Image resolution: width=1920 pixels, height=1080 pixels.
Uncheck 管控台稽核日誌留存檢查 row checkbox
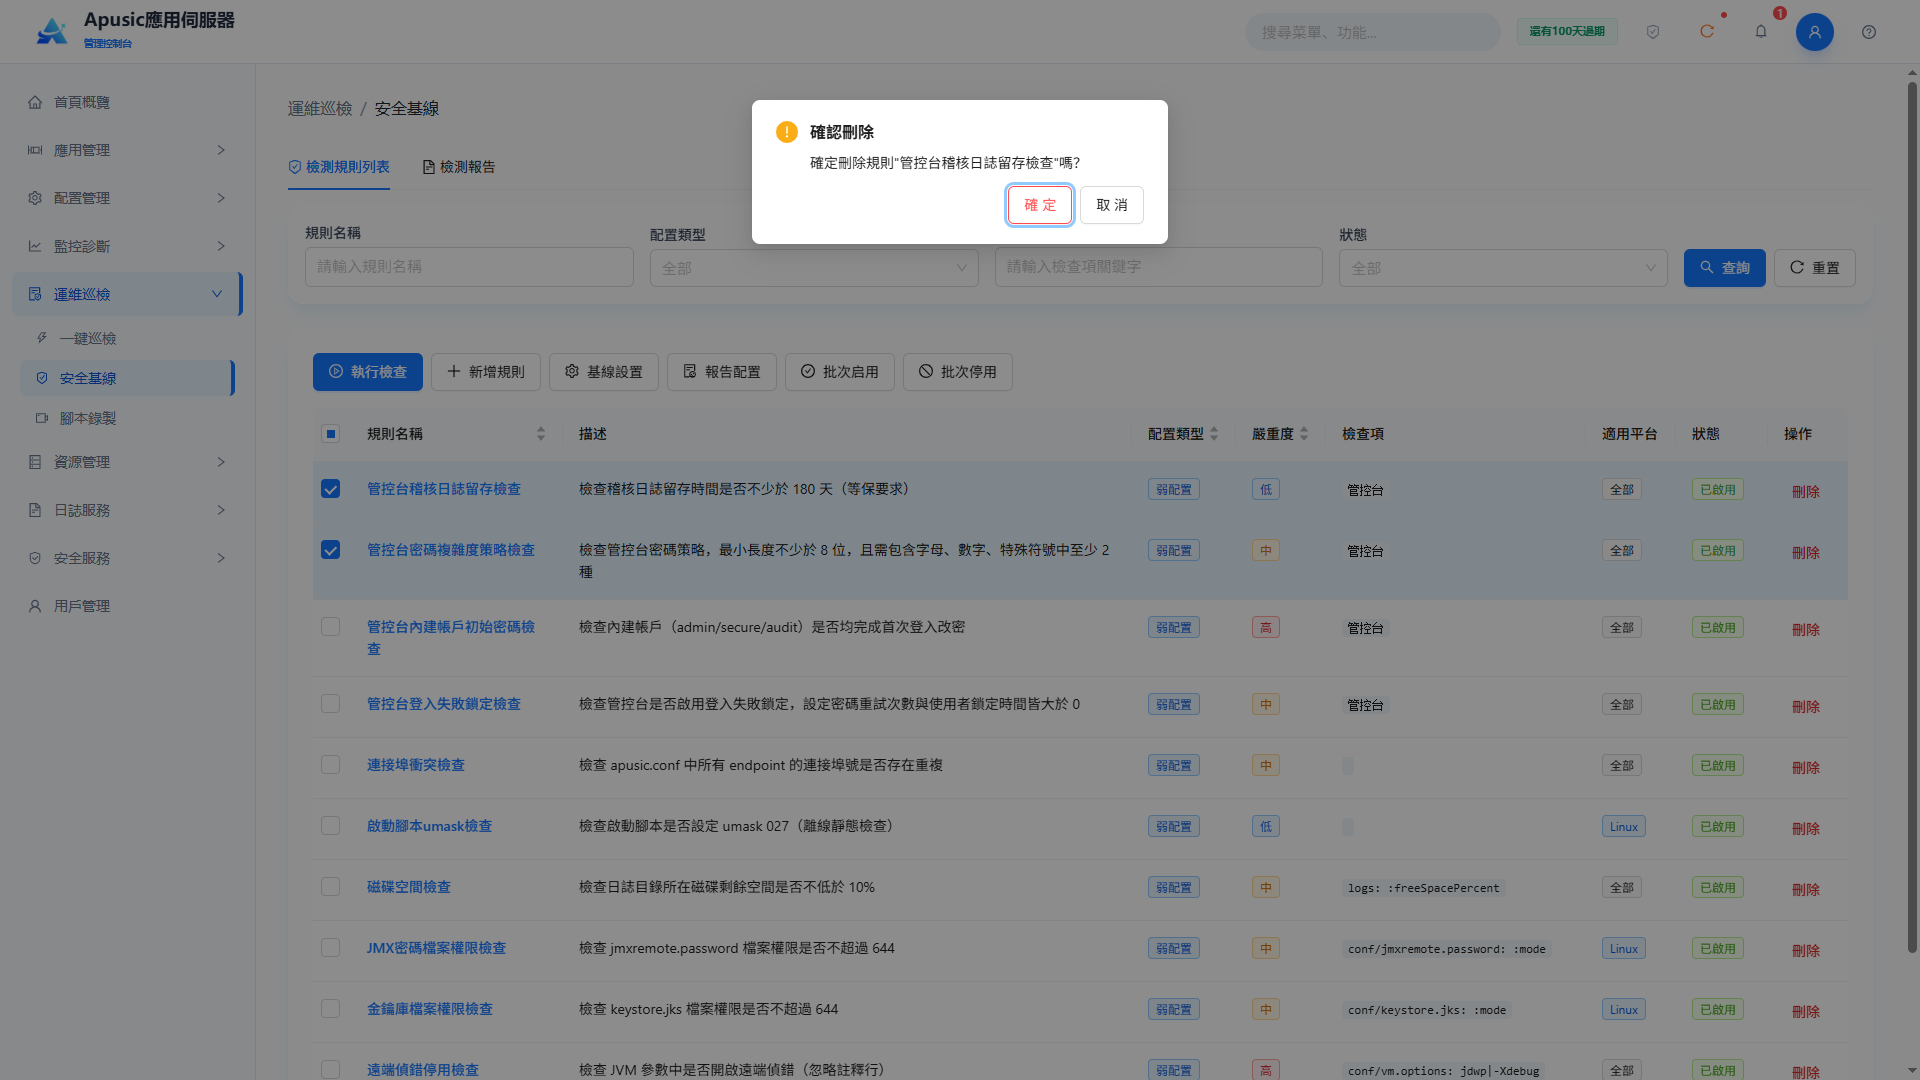coord(331,489)
